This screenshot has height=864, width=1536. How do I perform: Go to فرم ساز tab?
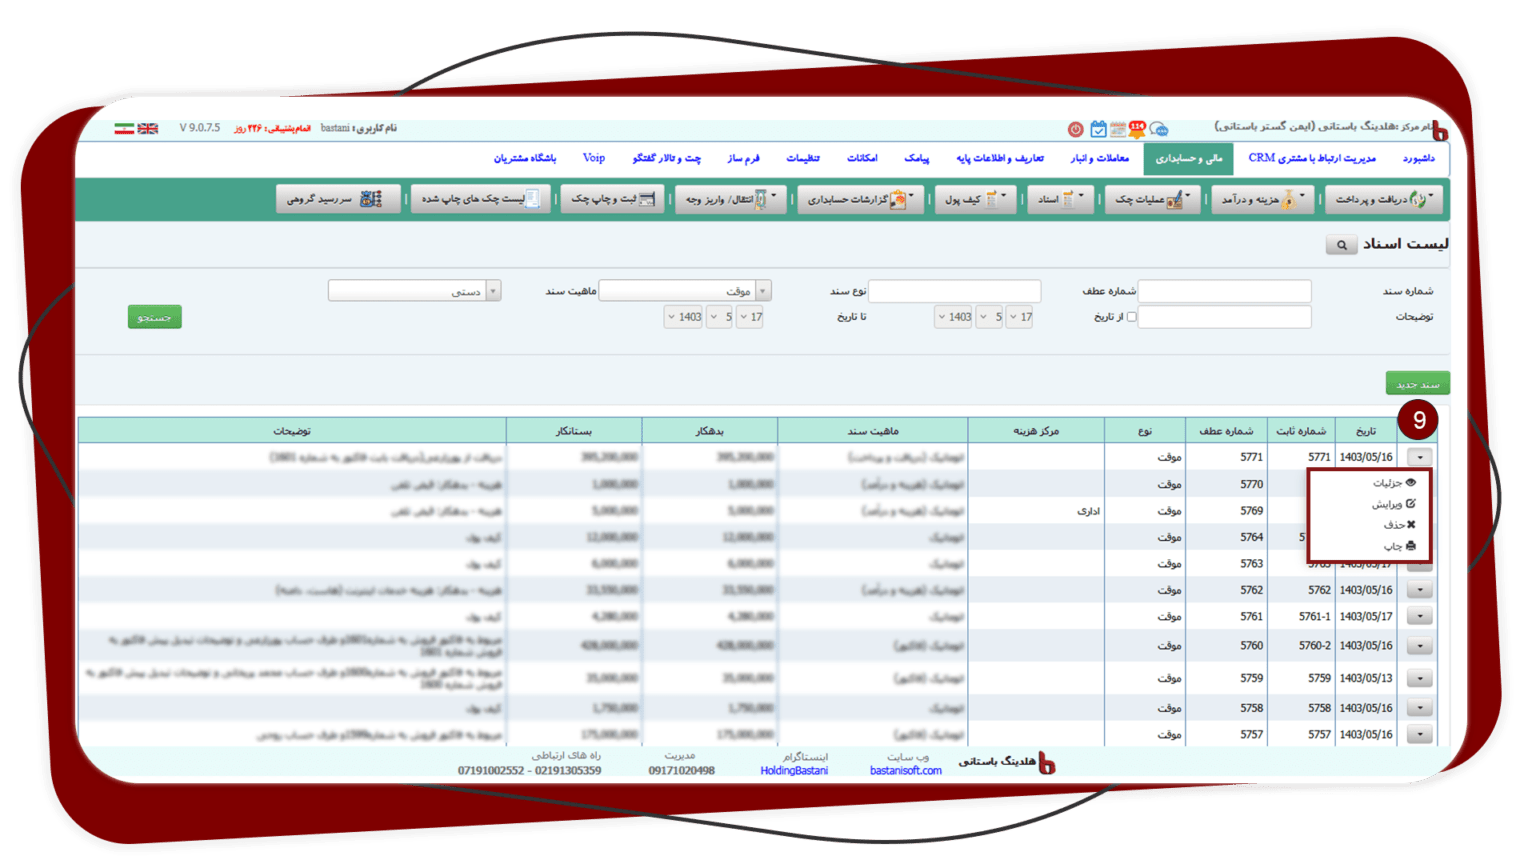(743, 159)
